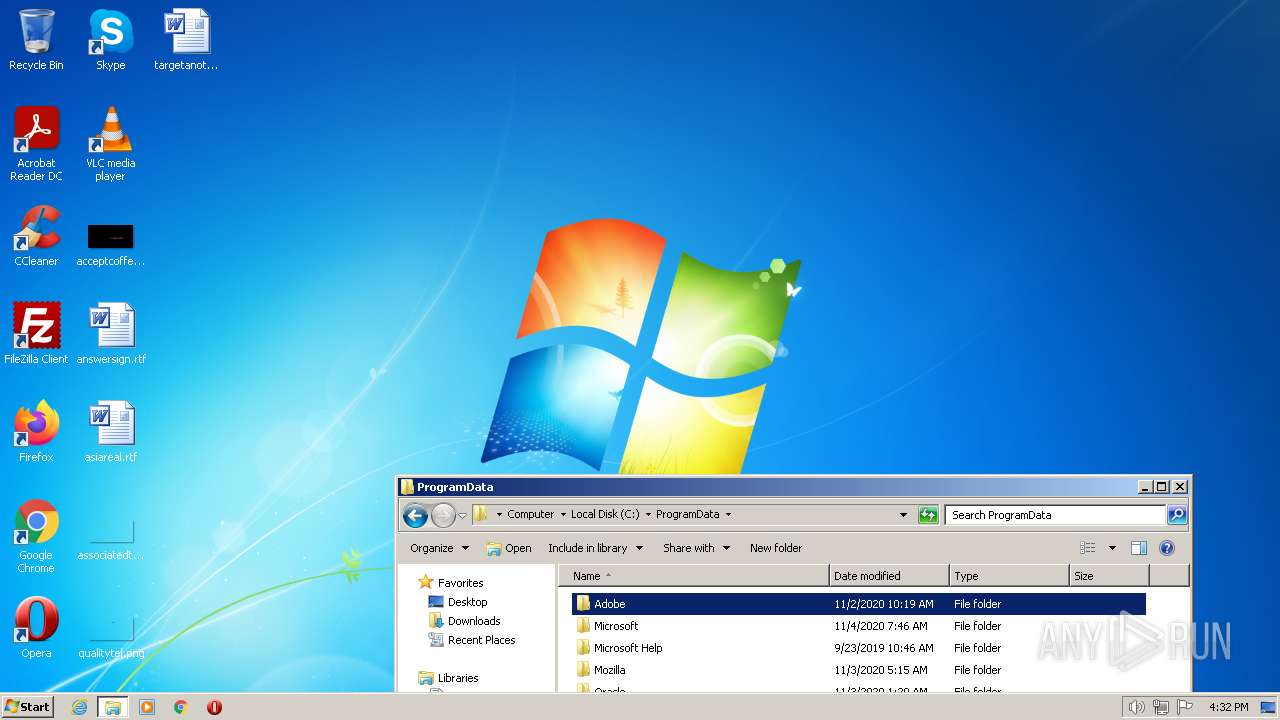Screen dimensions: 1280x720
Task: Sort by the Name column header
Action: (695, 576)
